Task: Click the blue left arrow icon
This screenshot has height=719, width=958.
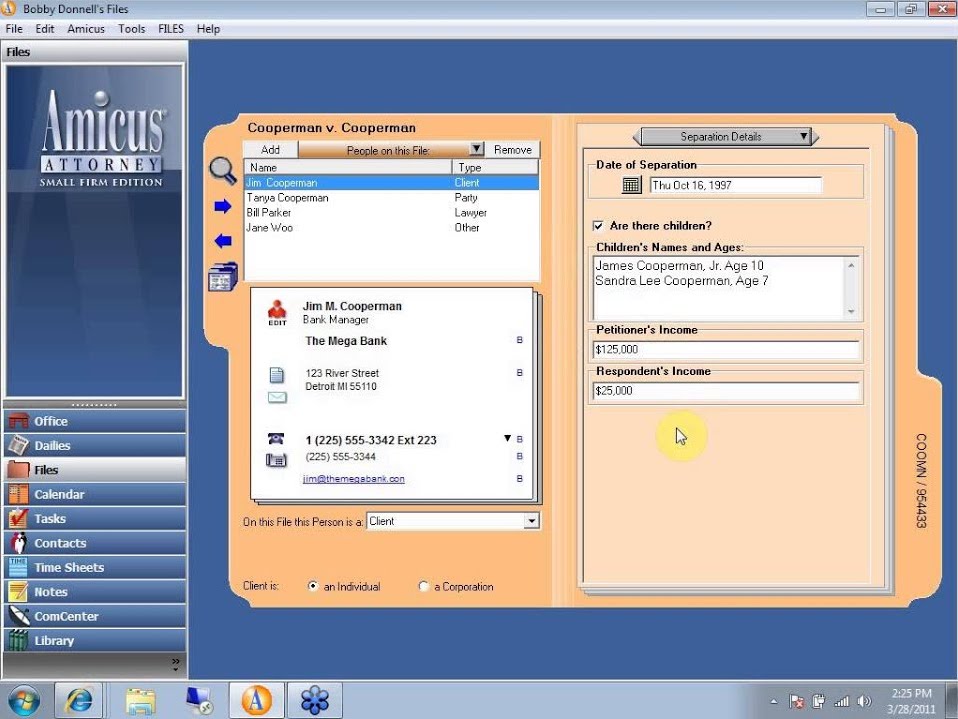Action: [x=223, y=241]
